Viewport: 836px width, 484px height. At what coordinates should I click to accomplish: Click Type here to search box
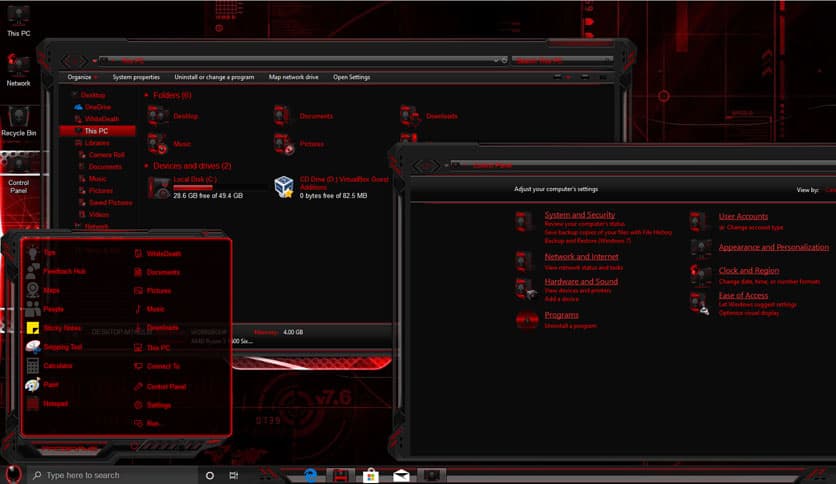click(114, 475)
